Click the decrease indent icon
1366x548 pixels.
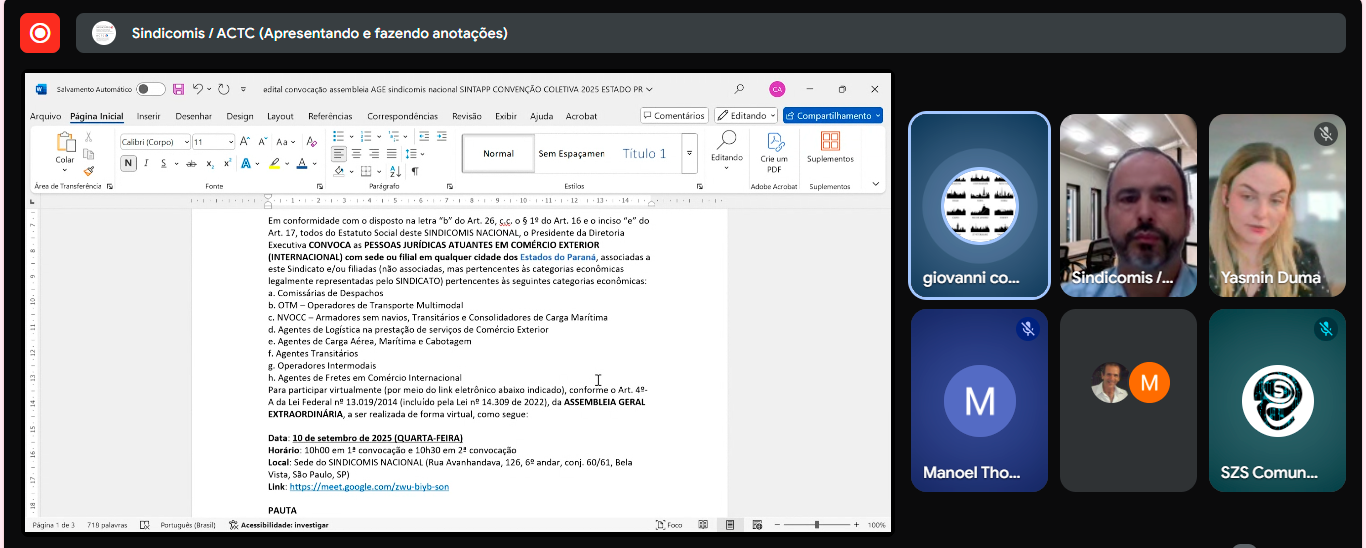click(423, 136)
